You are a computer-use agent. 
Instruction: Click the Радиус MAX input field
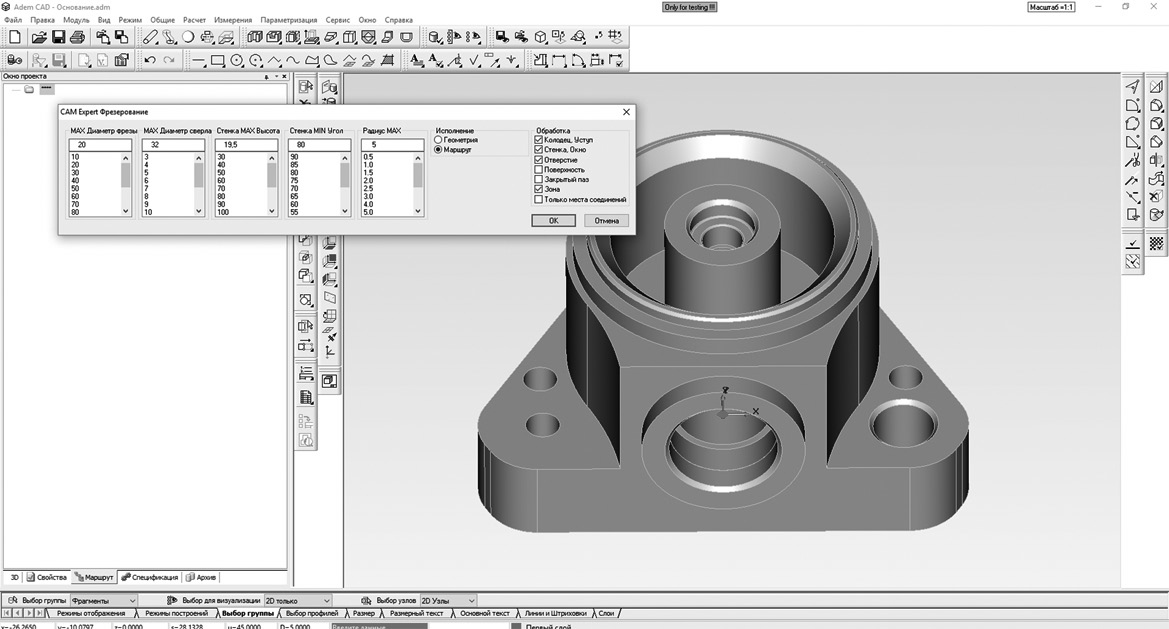392,145
